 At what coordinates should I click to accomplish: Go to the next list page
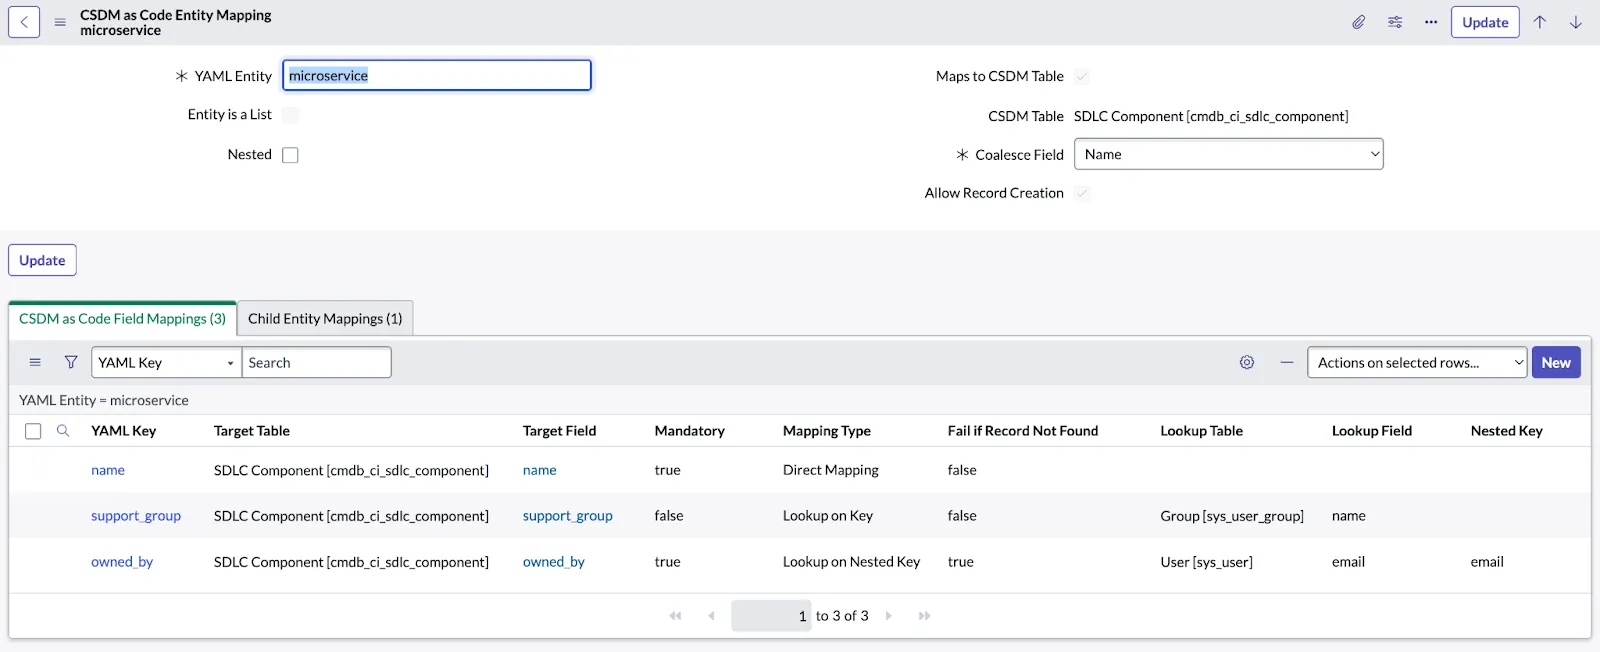point(888,616)
